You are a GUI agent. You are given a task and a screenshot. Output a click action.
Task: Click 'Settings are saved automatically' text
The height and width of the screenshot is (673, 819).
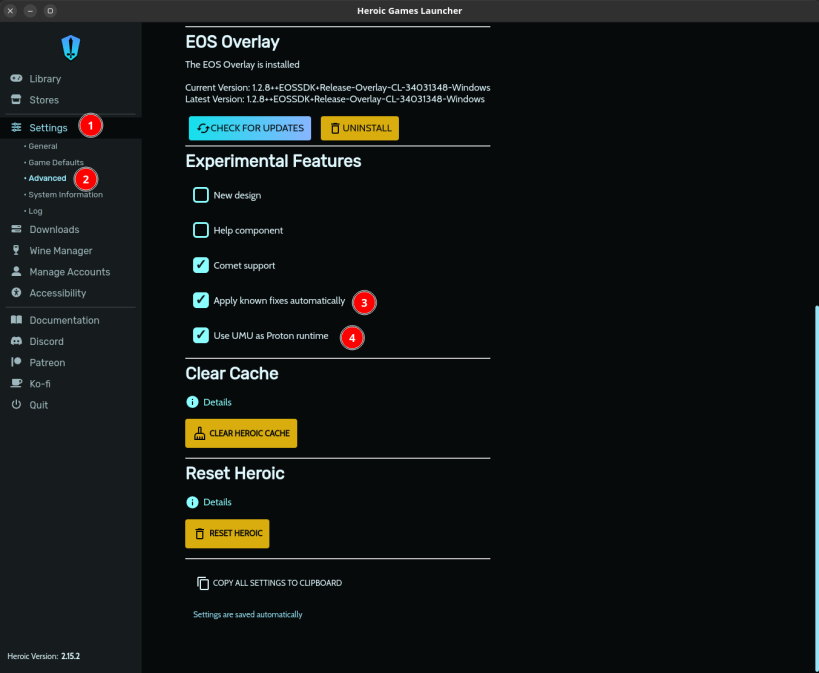click(248, 614)
